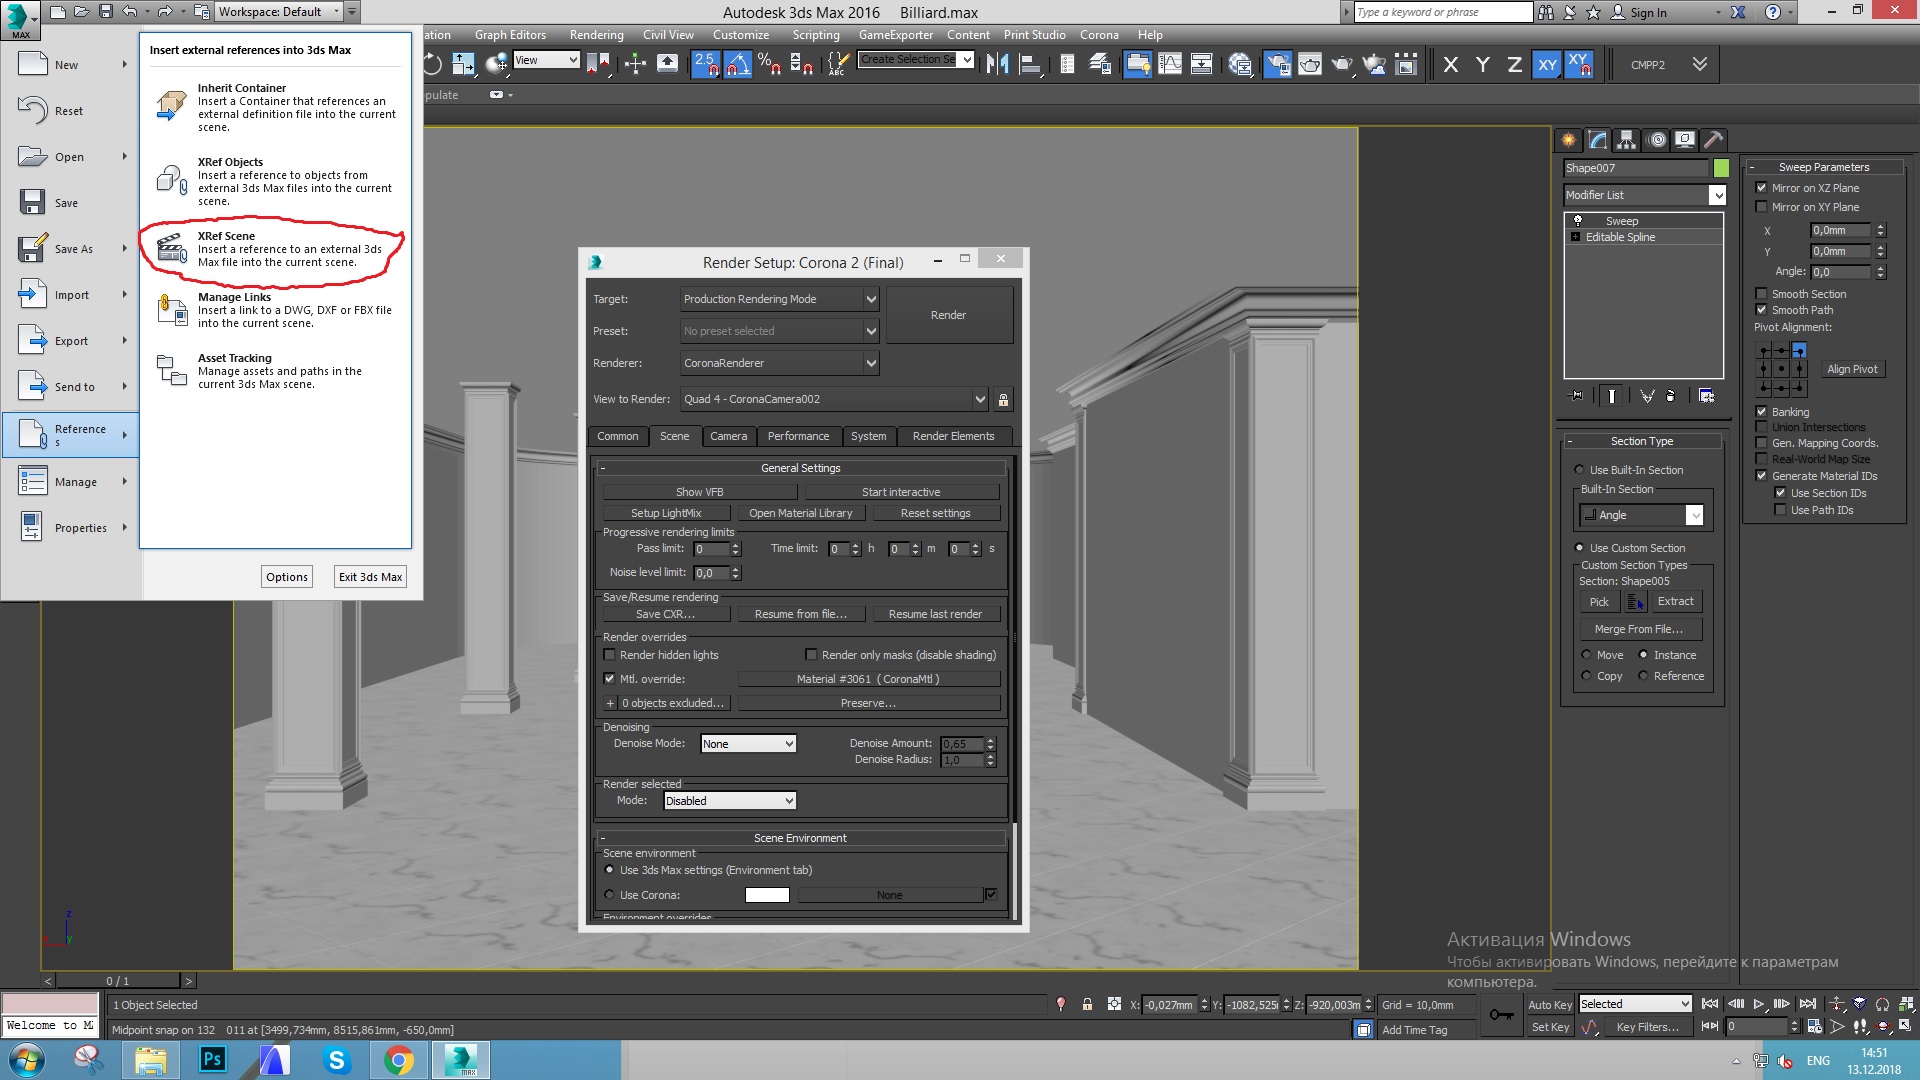1920x1080 pixels.
Task: Switch to the Render Elements tab
Action: tap(952, 435)
